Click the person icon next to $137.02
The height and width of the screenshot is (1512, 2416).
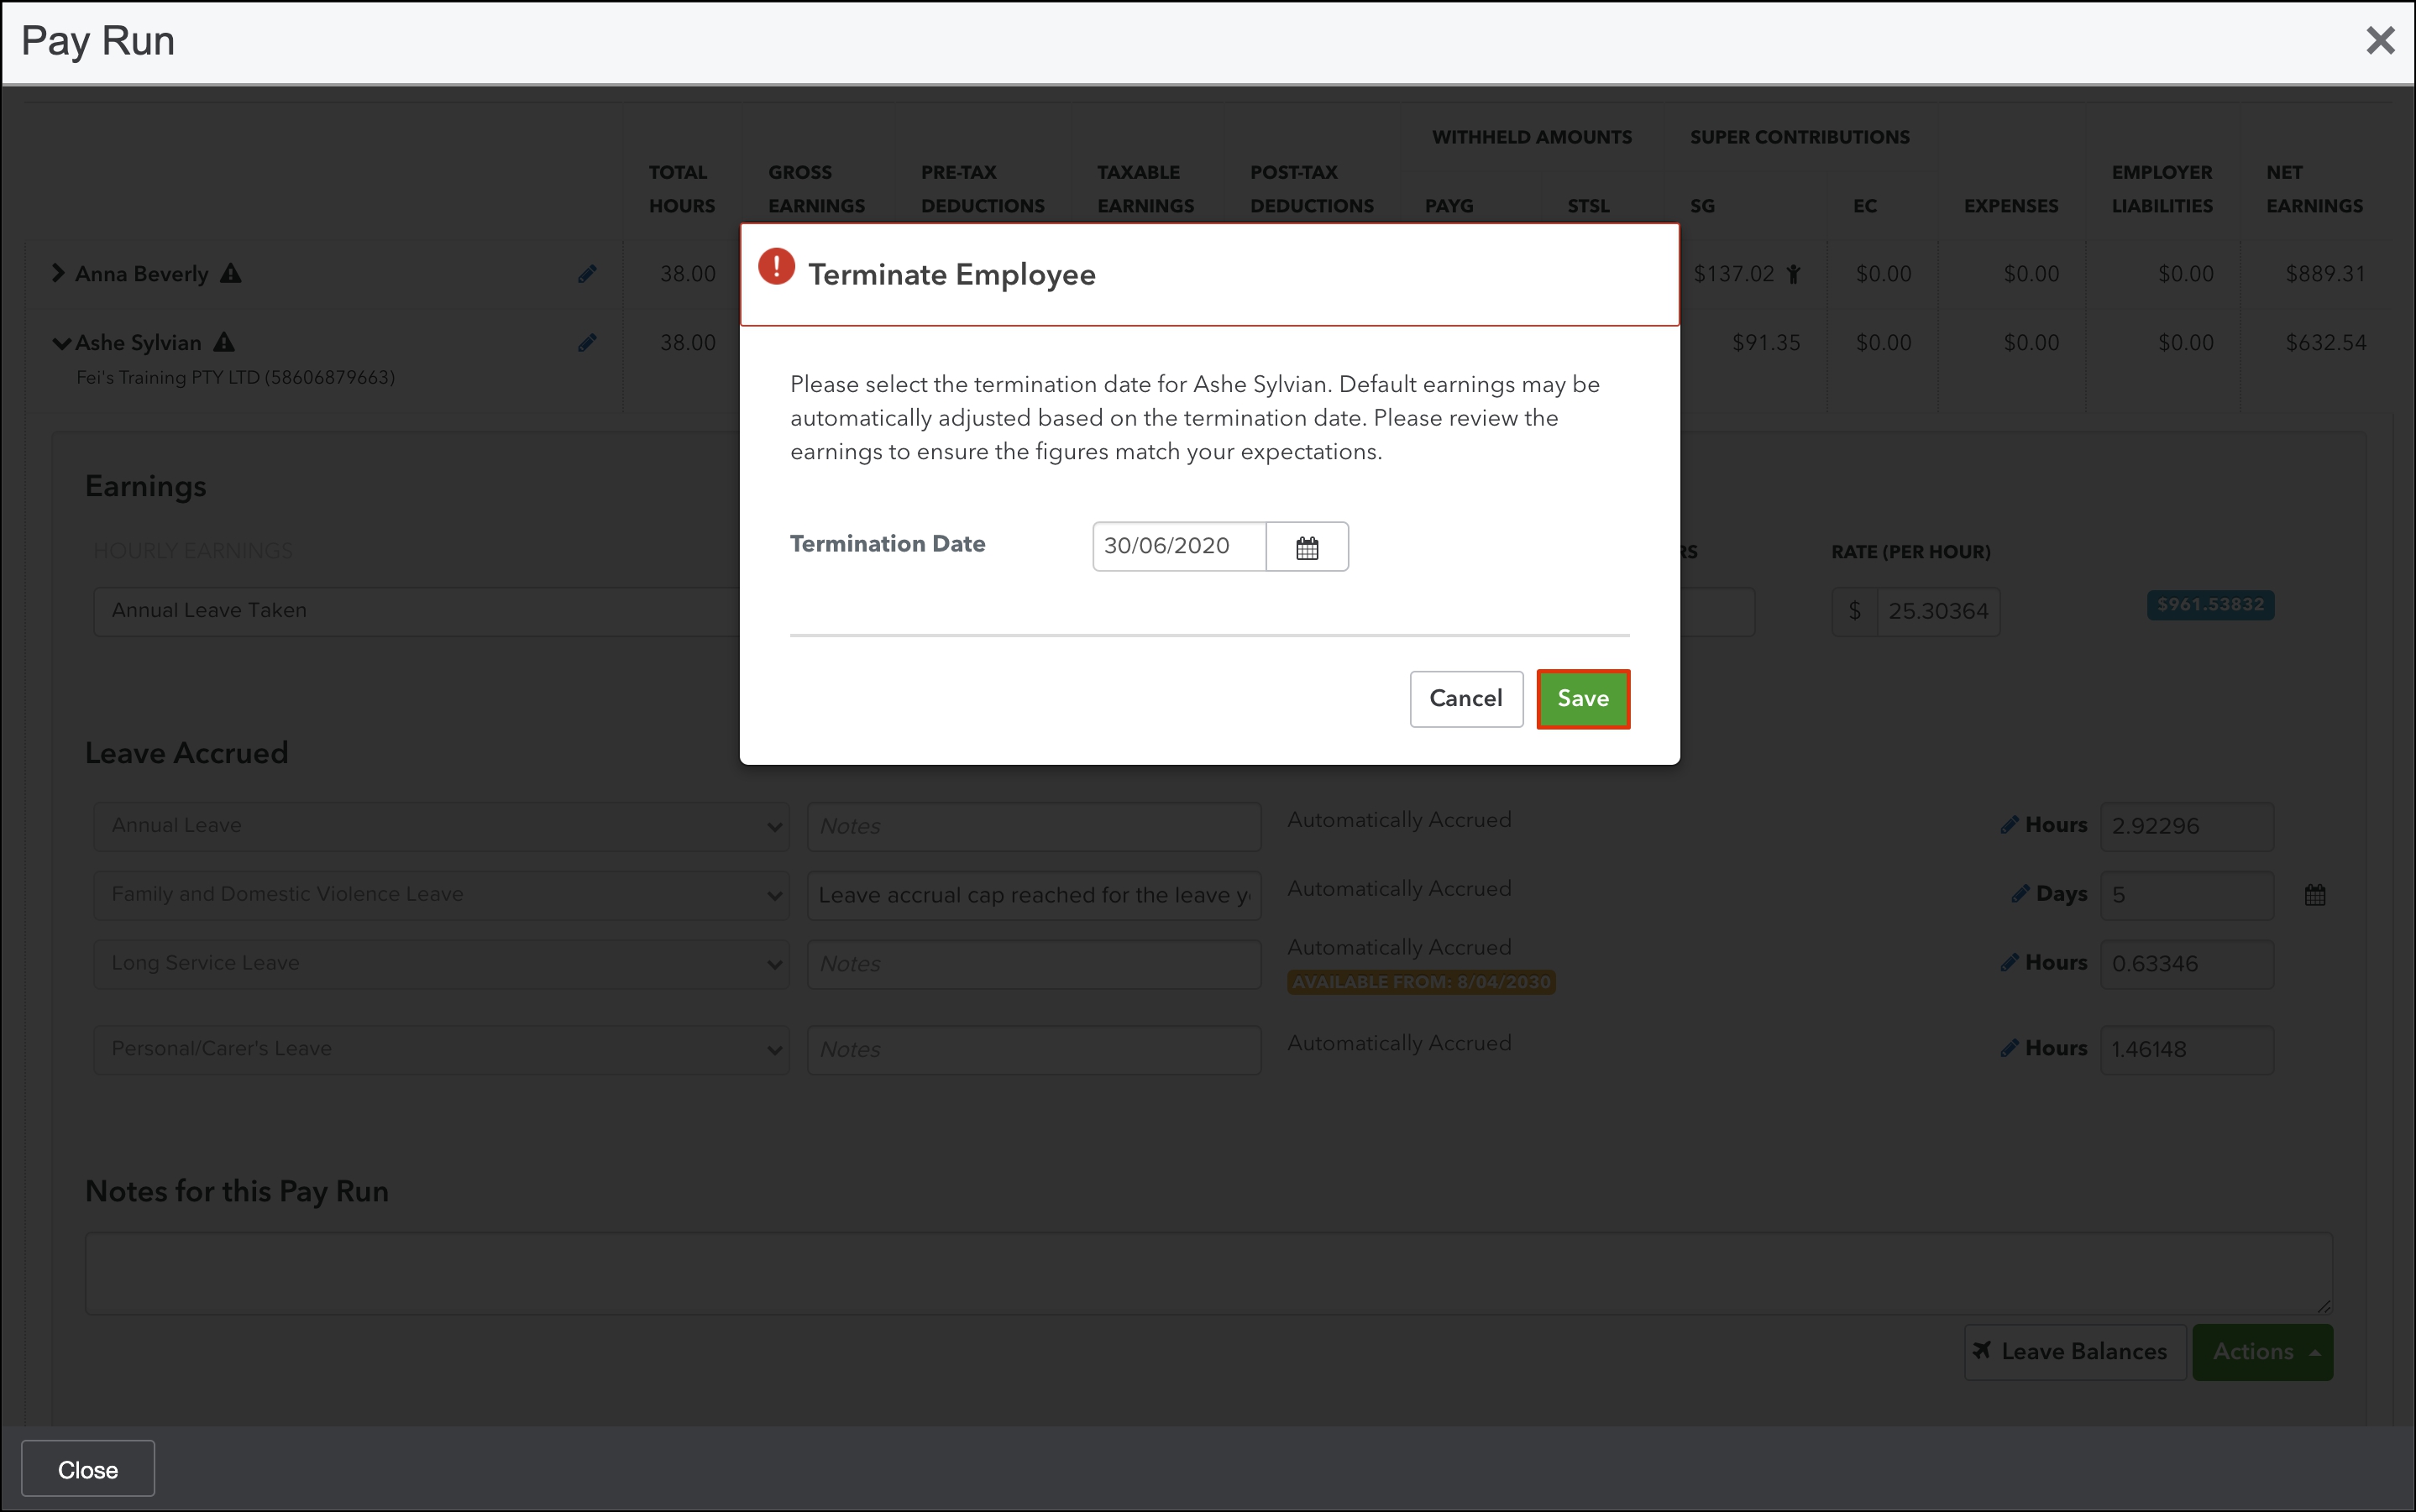click(x=1793, y=274)
